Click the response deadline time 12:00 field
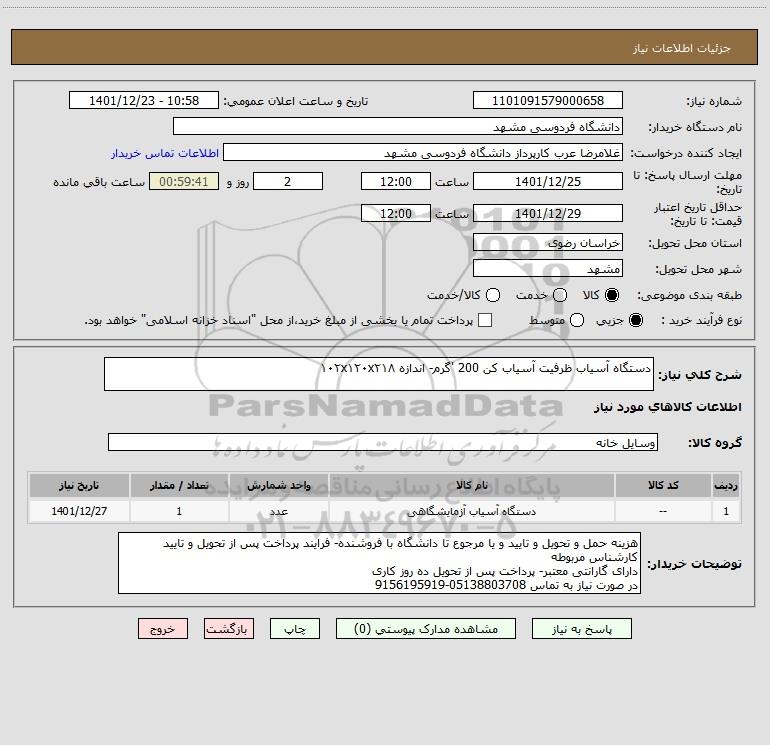 (x=396, y=181)
